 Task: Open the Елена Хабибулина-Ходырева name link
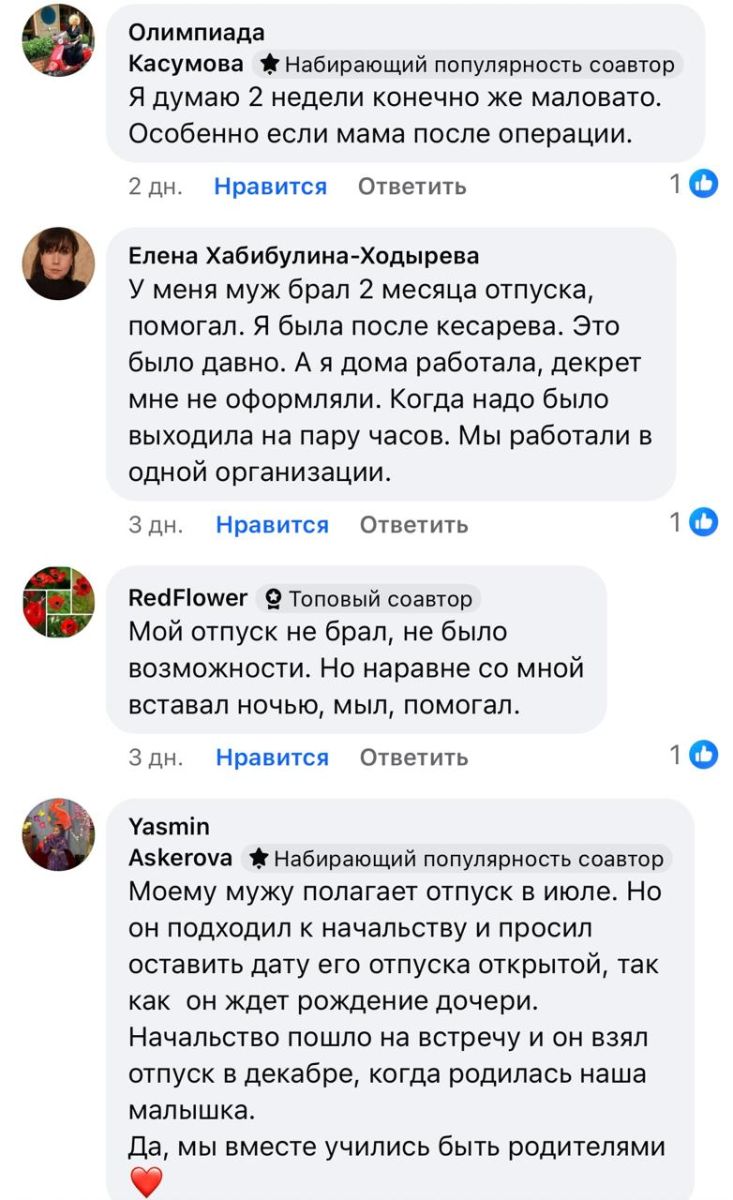304,256
